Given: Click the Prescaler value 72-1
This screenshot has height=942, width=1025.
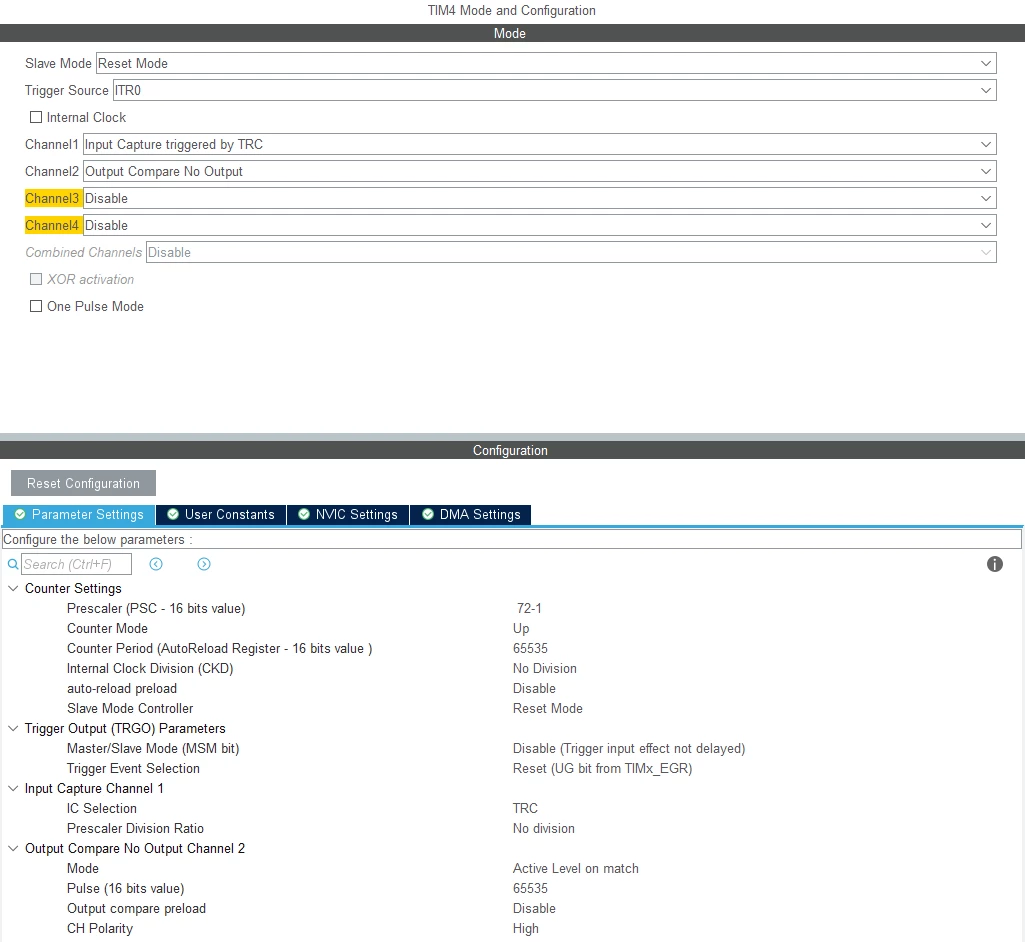Looking at the screenshot, I should (x=529, y=609).
